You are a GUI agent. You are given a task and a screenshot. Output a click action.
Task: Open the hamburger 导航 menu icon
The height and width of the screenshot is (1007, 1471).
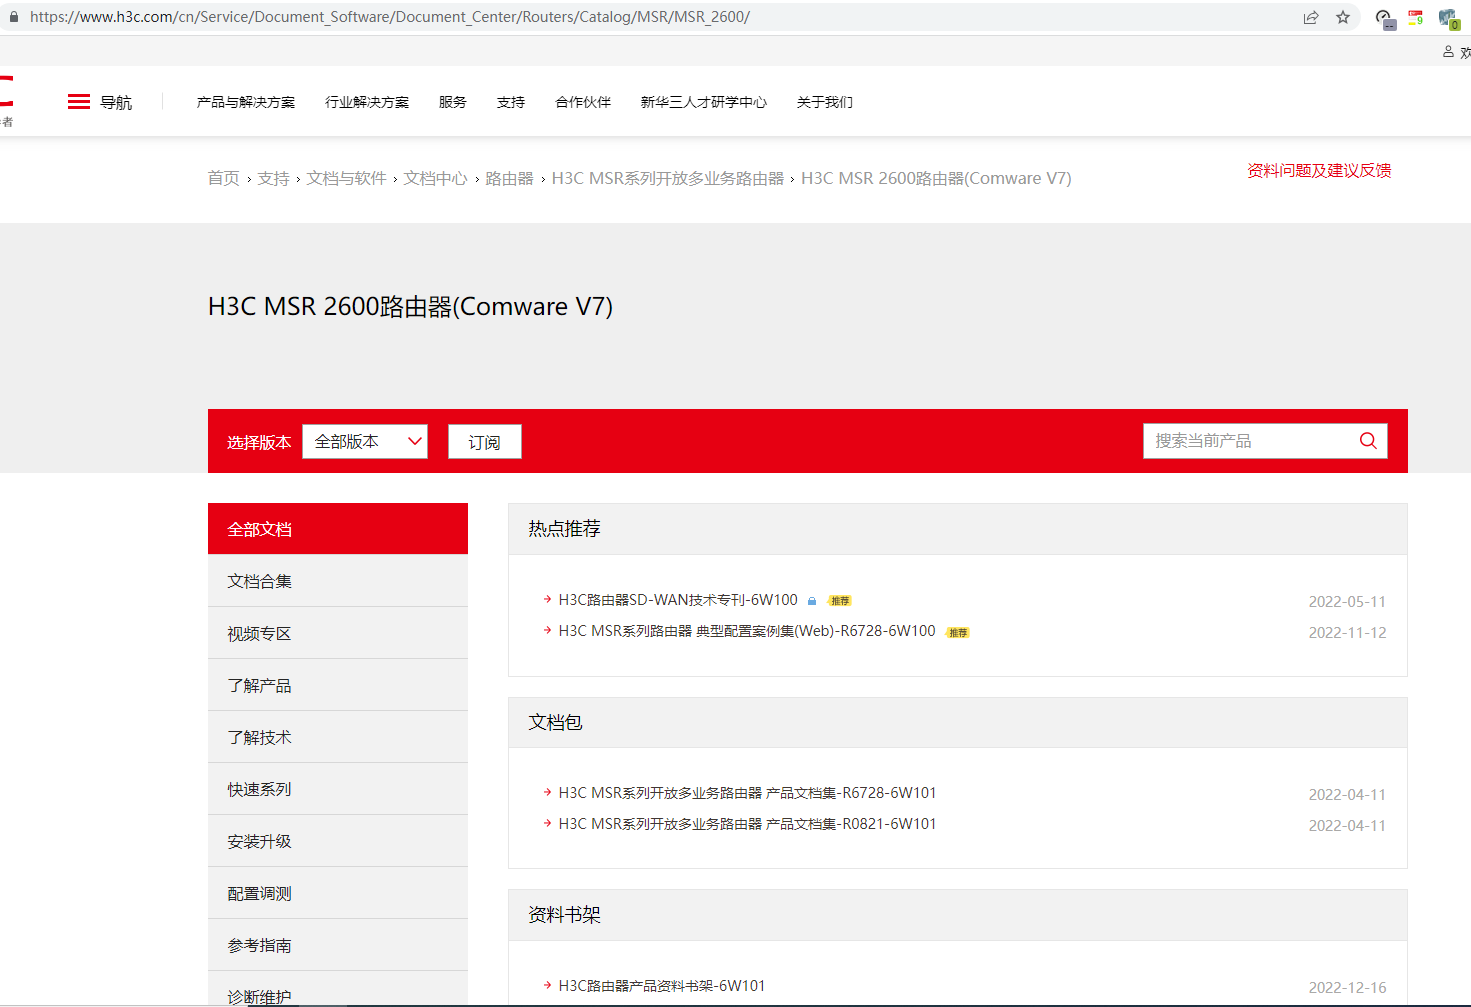pyautogui.click(x=79, y=102)
